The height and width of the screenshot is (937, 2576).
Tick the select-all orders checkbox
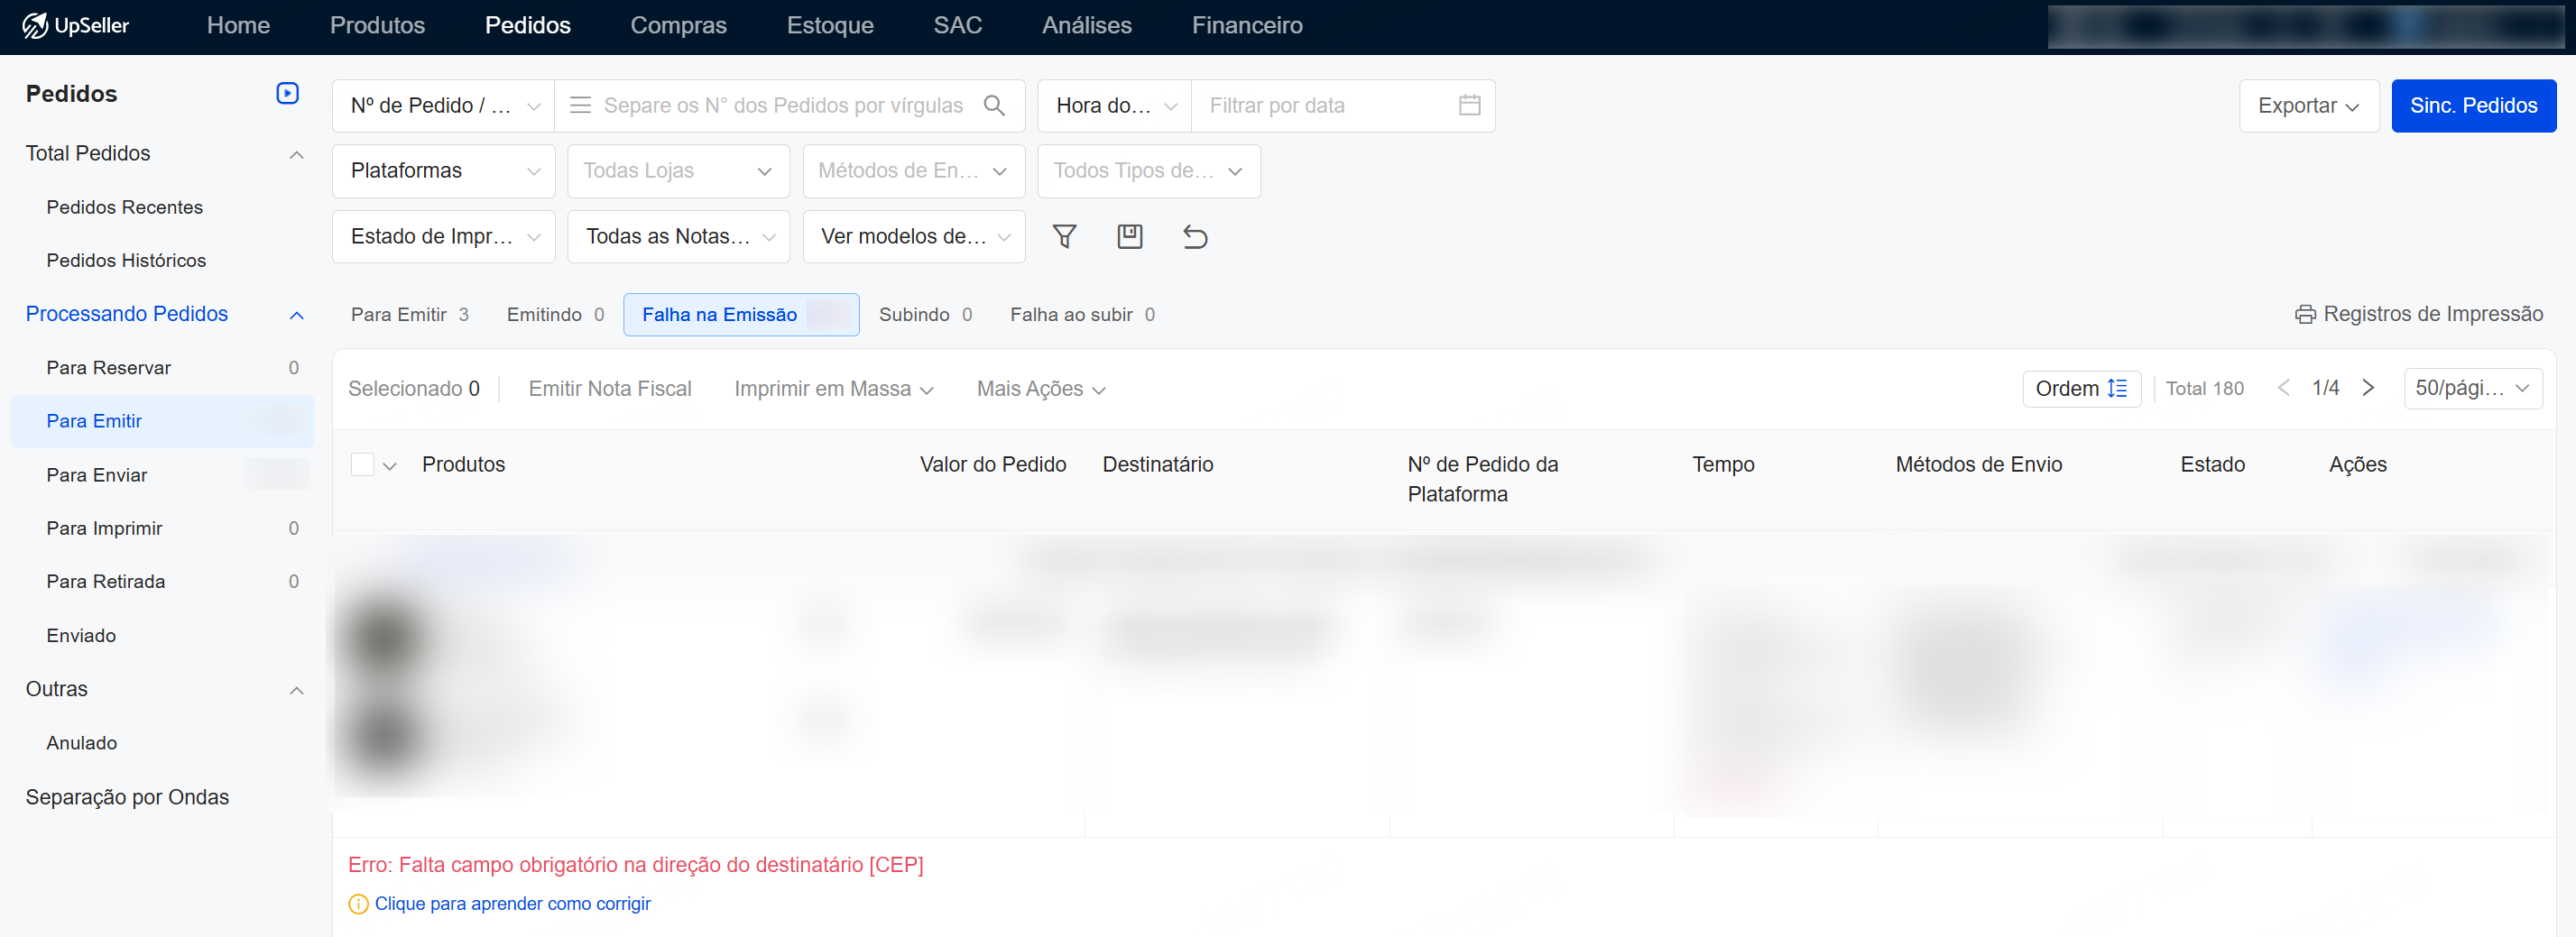point(362,465)
